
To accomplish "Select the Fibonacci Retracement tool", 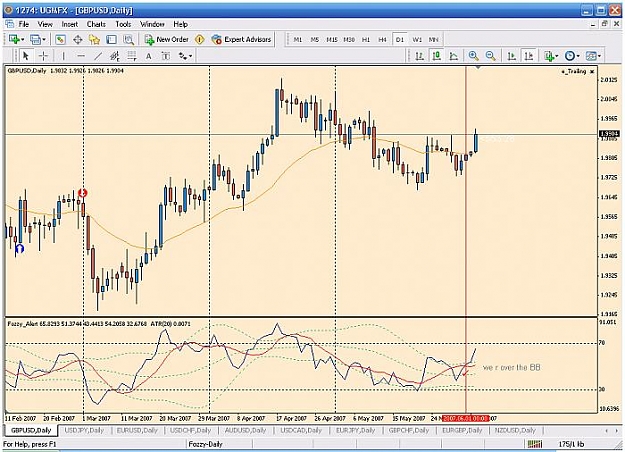I will 132,56.
